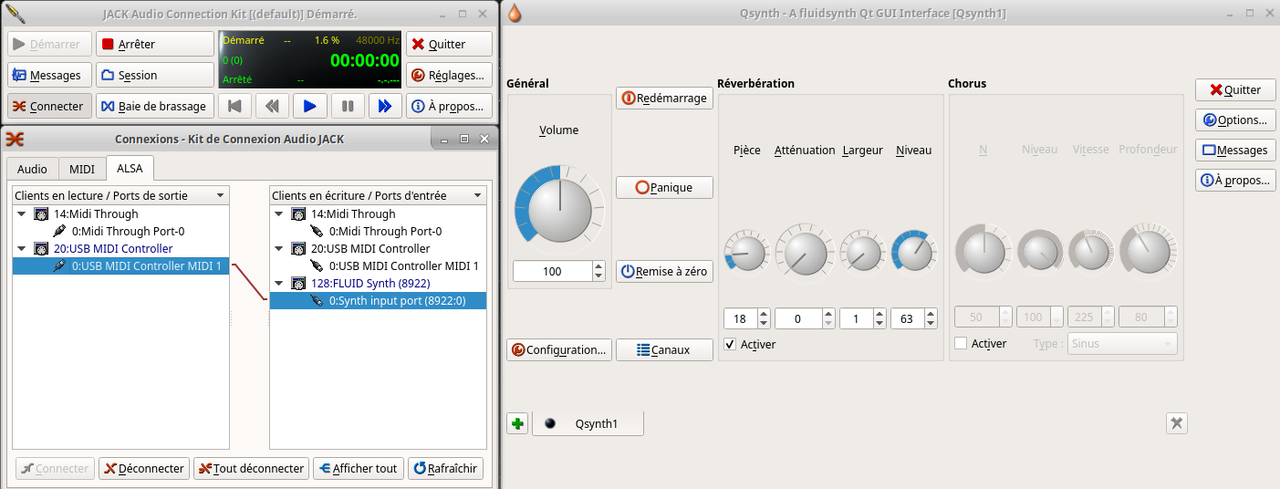Click the Pièce spinbox arrows showing 18
1280x489 pixels.
tap(764, 319)
